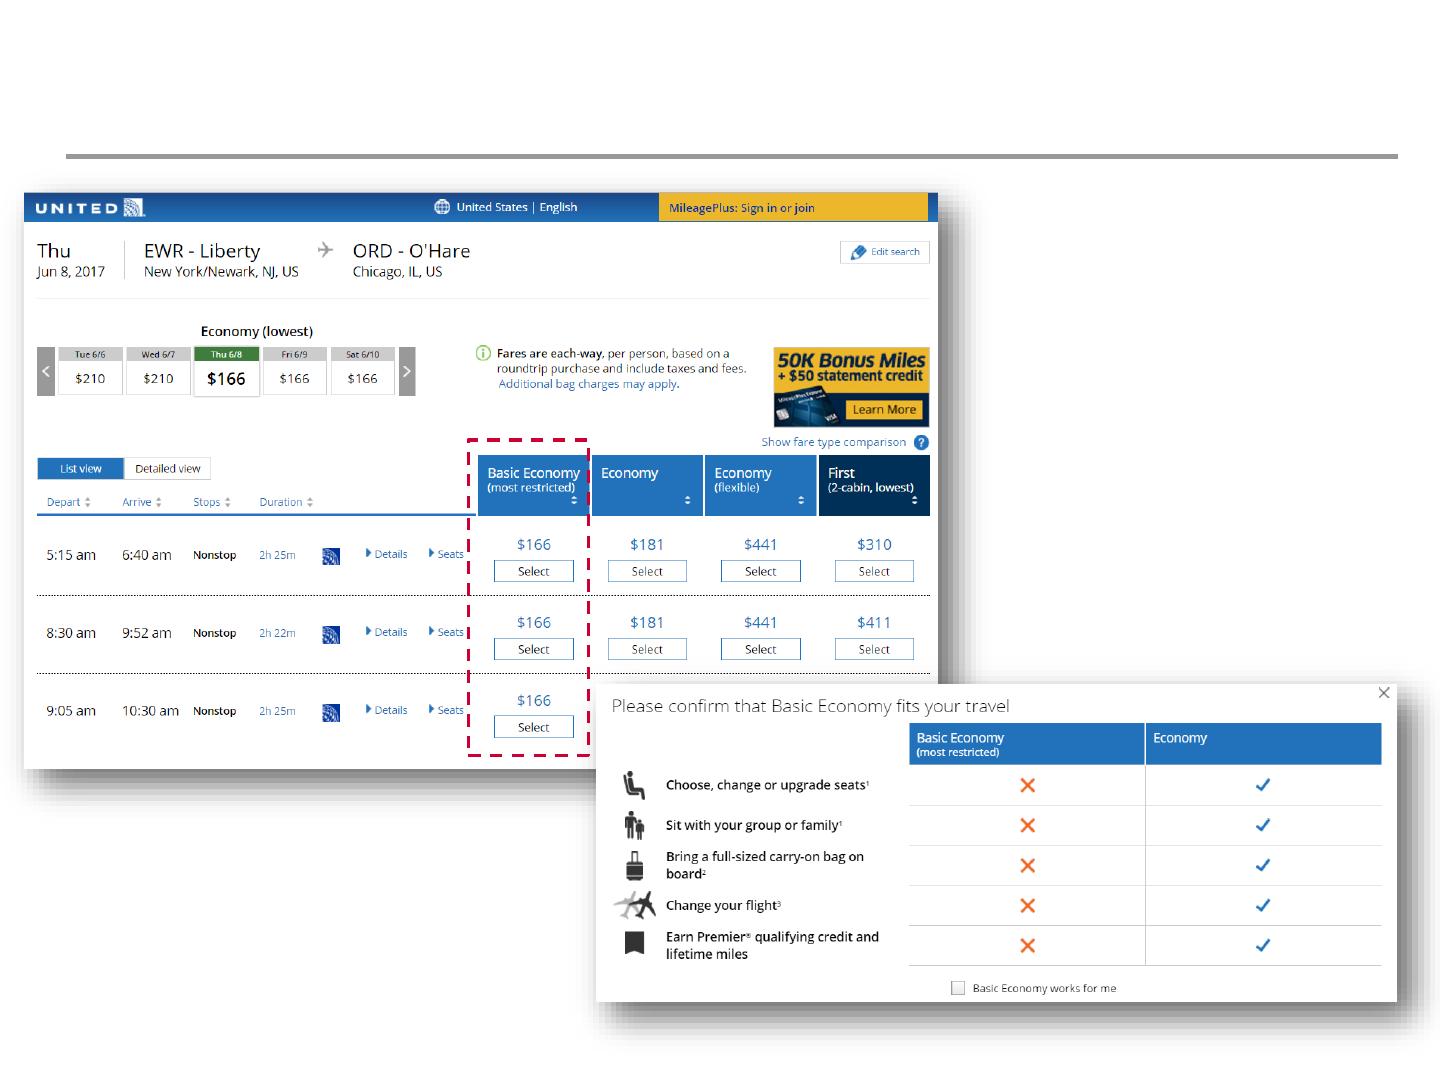
Task: Select the Sat 6/10 date tab
Action: pyautogui.click(x=362, y=371)
